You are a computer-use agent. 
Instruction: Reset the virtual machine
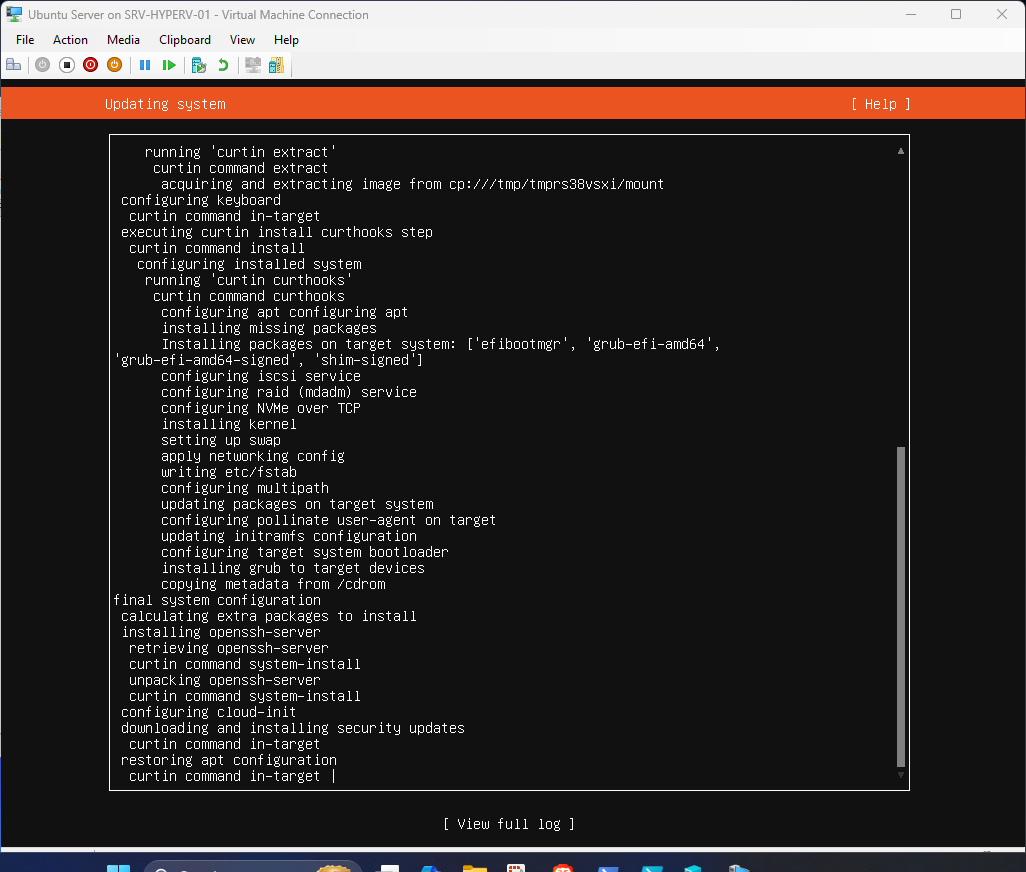(x=170, y=64)
